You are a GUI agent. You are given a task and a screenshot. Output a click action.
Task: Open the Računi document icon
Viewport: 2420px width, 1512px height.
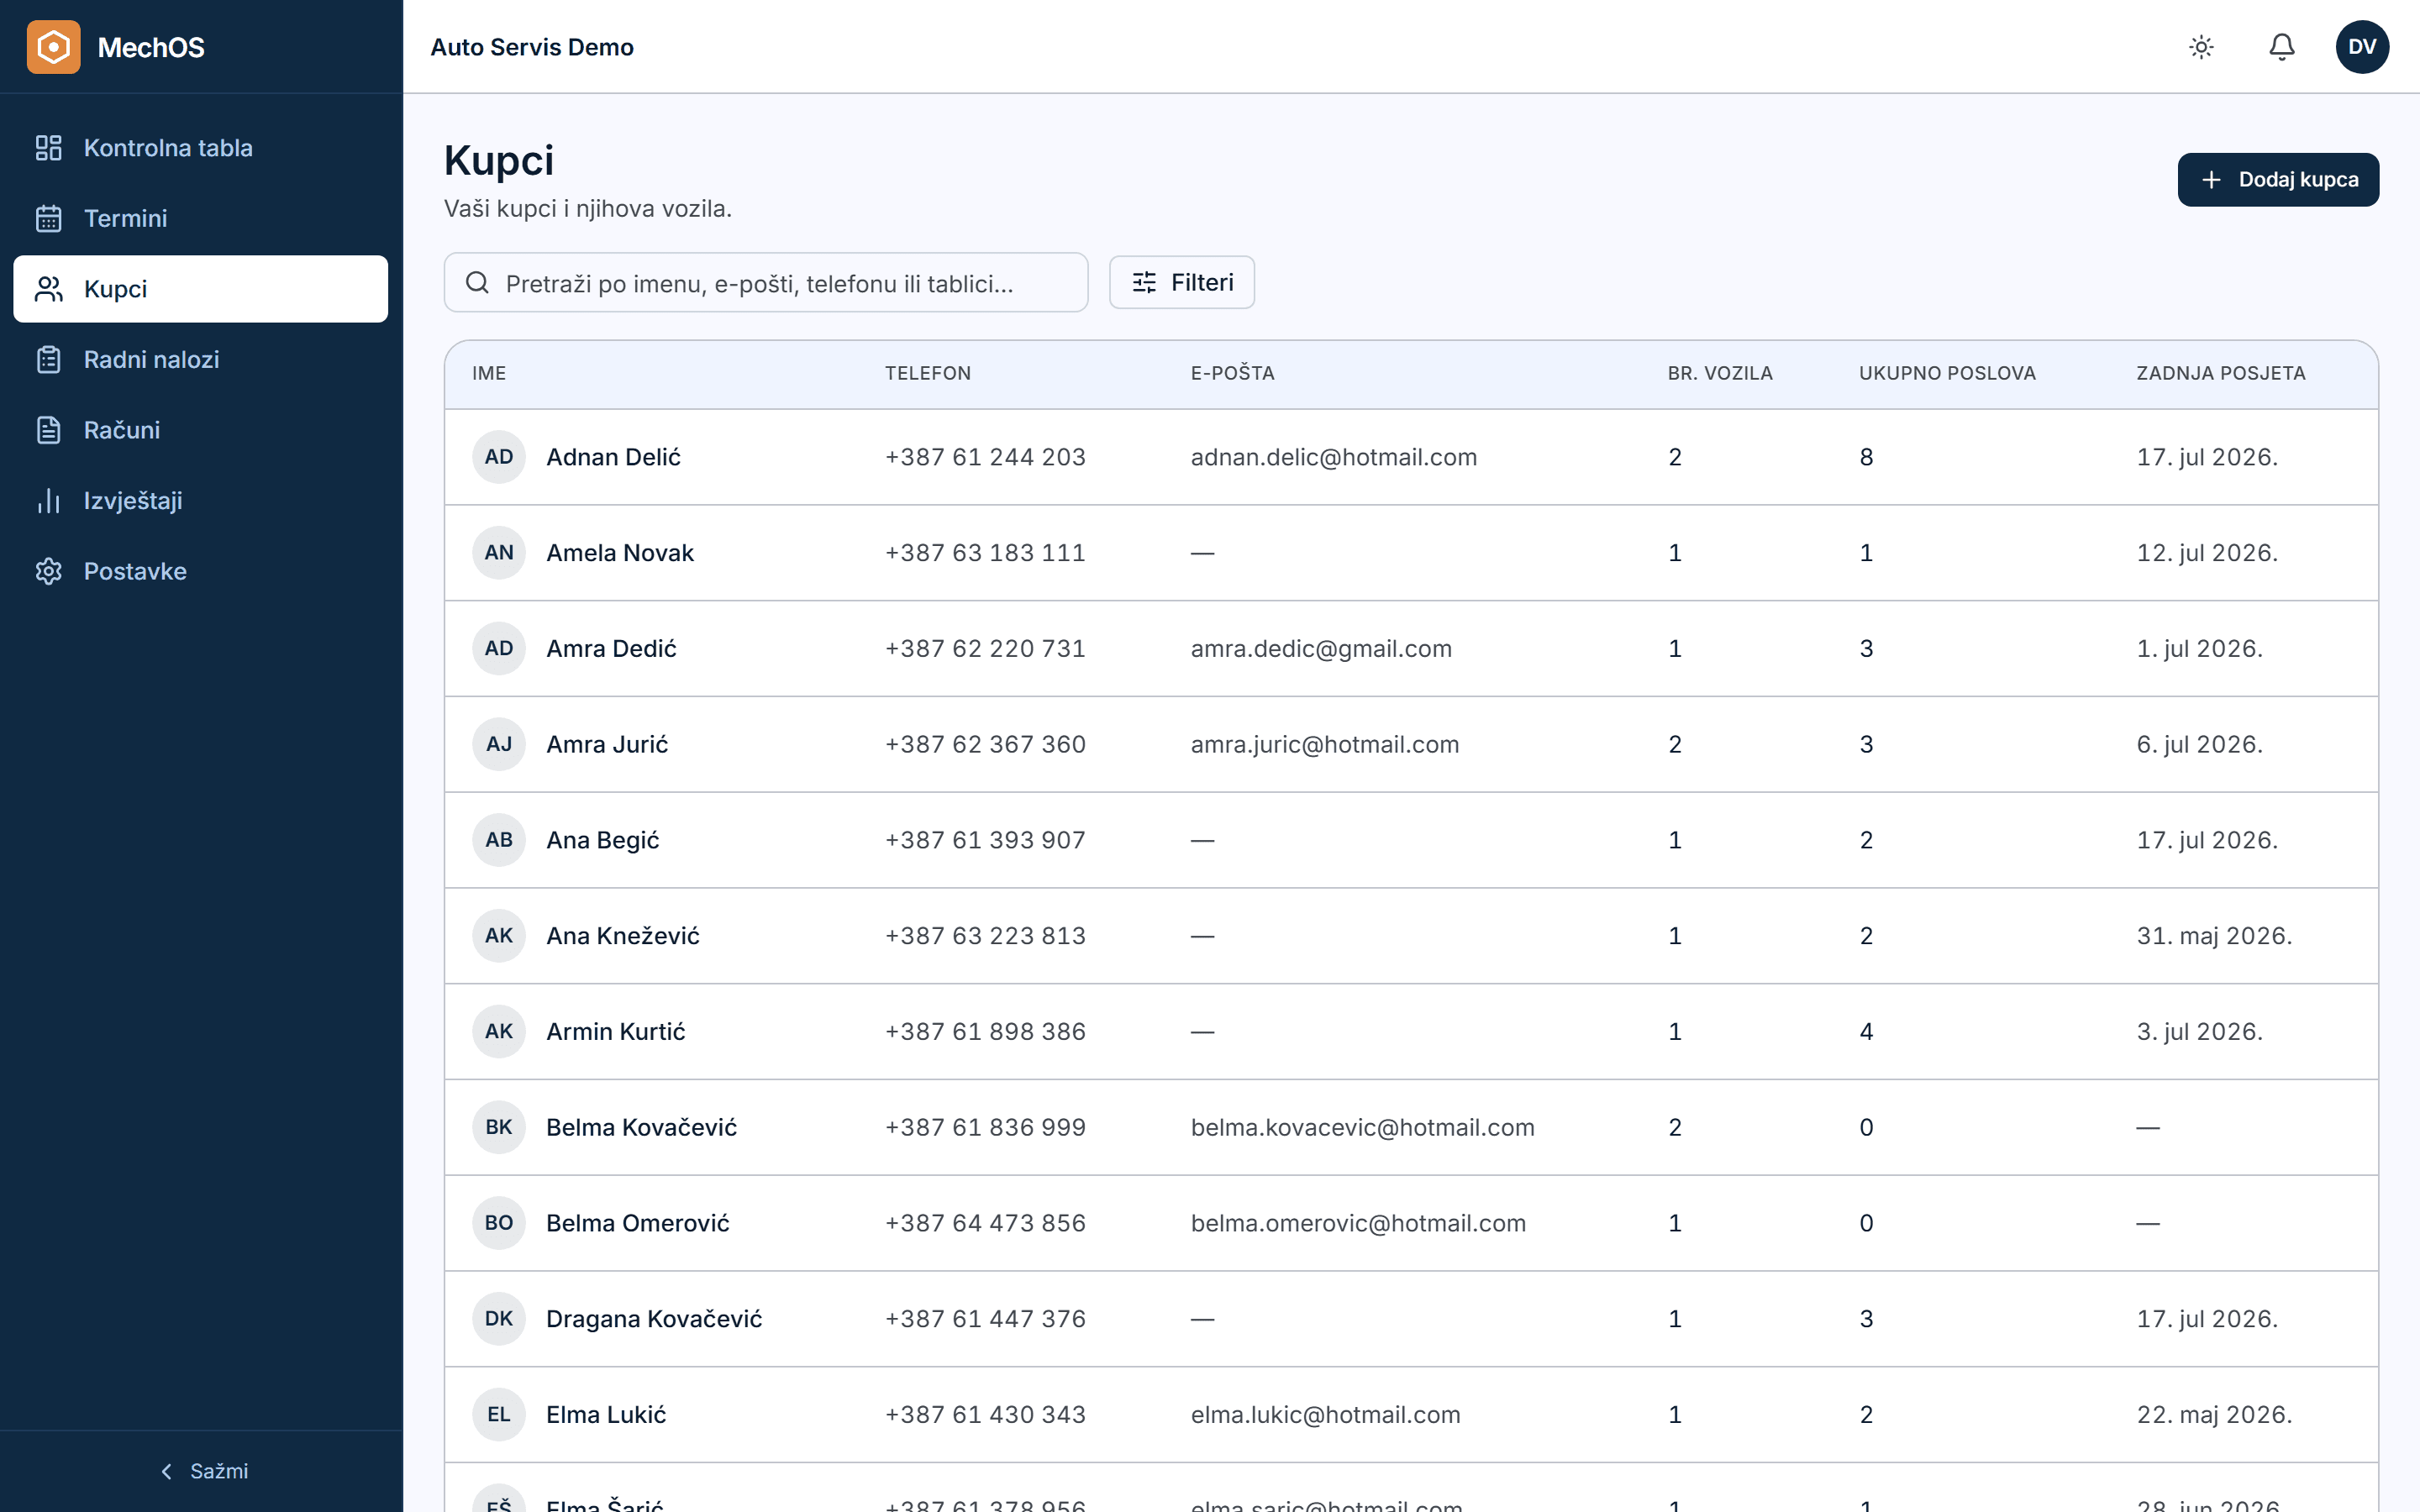[48, 430]
